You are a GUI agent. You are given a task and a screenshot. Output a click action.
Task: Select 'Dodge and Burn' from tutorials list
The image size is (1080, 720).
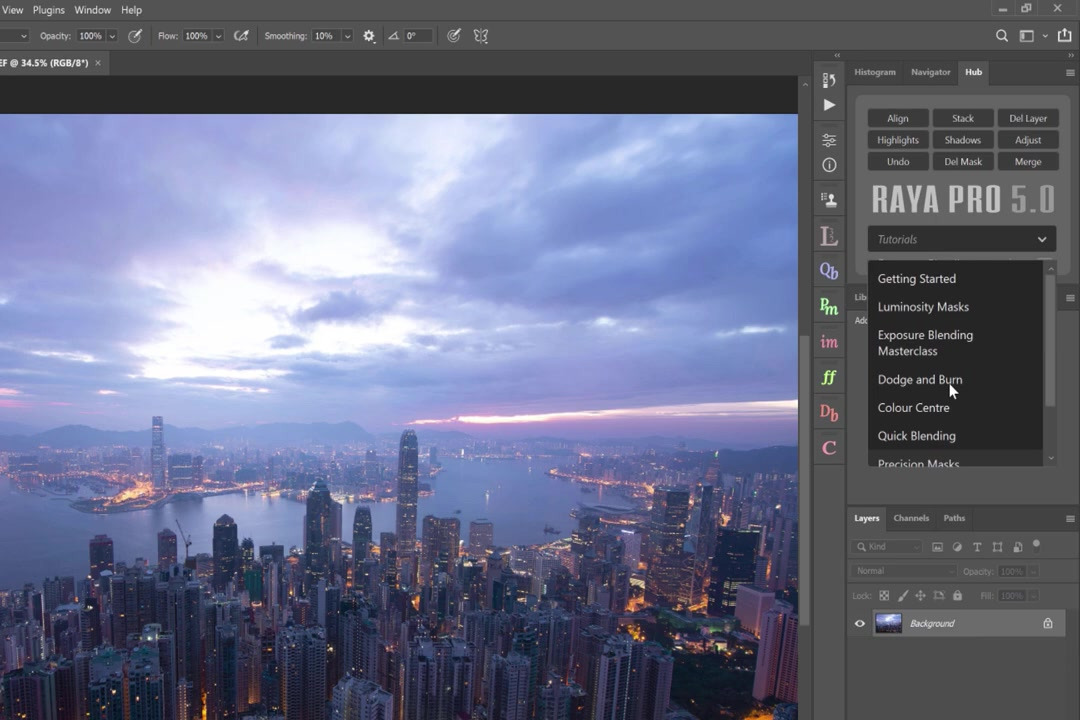[x=919, y=380]
